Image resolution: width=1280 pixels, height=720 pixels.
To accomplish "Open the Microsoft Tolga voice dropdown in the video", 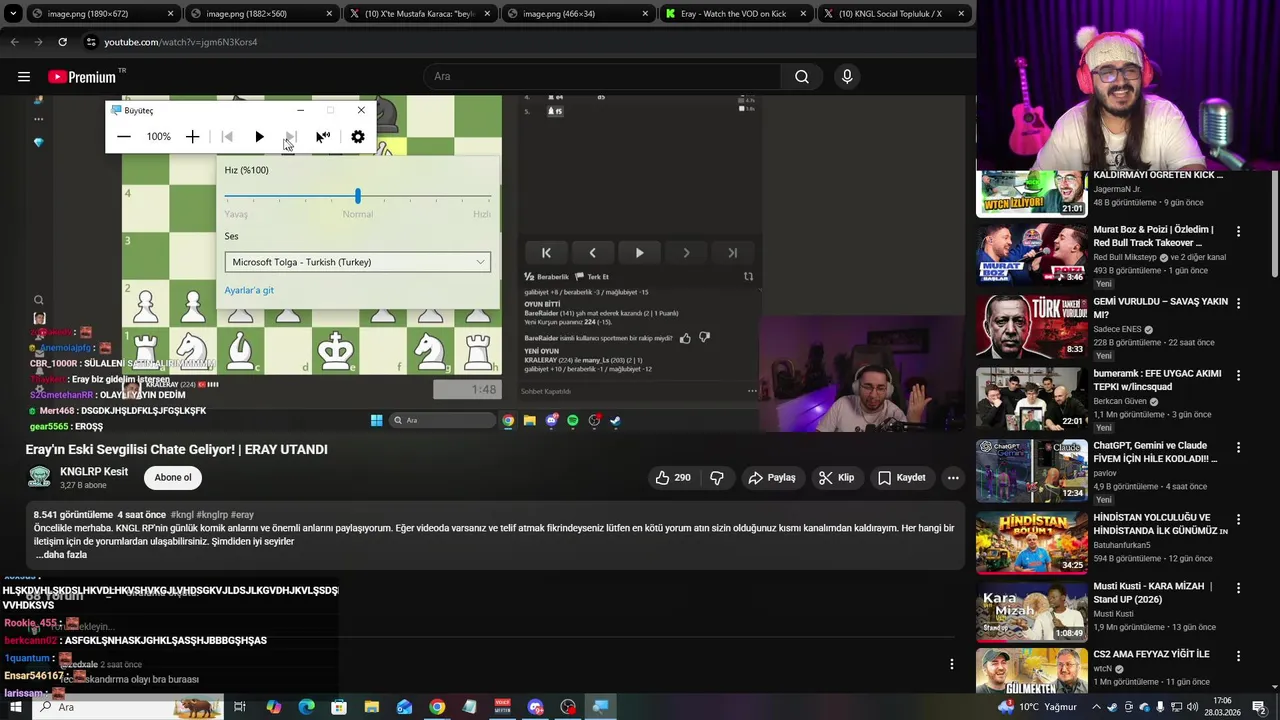I will [357, 262].
